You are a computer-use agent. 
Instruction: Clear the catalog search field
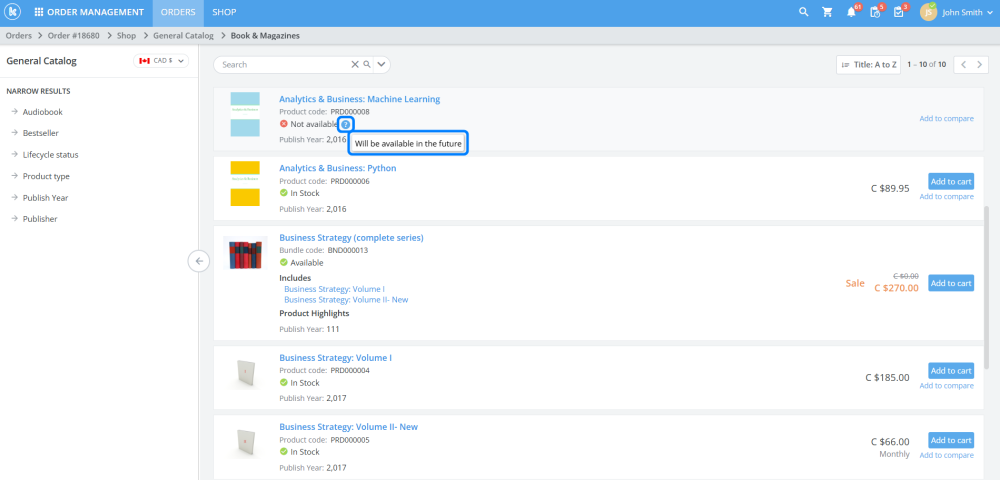point(354,64)
